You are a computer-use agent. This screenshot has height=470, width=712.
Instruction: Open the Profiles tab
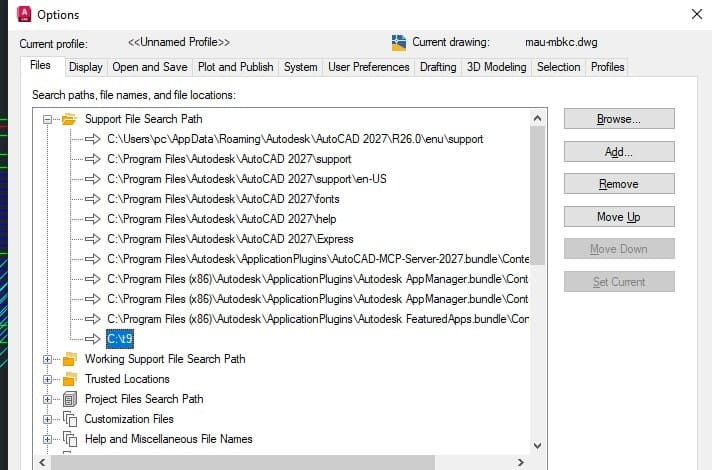click(x=608, y=67)
